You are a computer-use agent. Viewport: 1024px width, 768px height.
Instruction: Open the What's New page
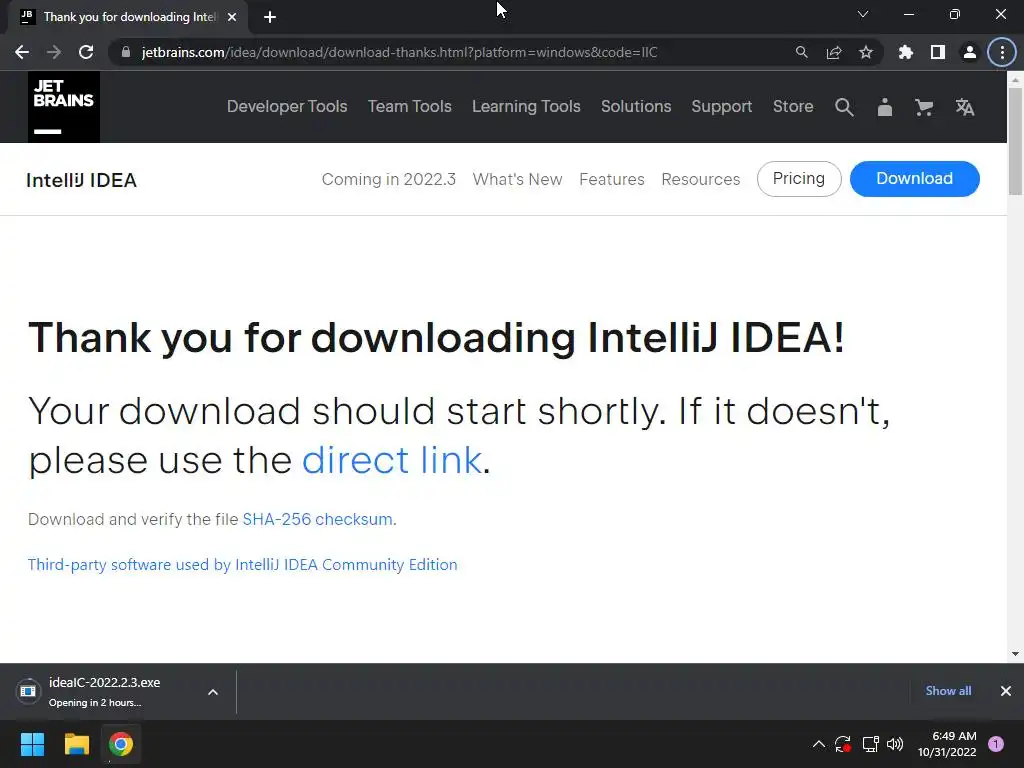point(517,179)
